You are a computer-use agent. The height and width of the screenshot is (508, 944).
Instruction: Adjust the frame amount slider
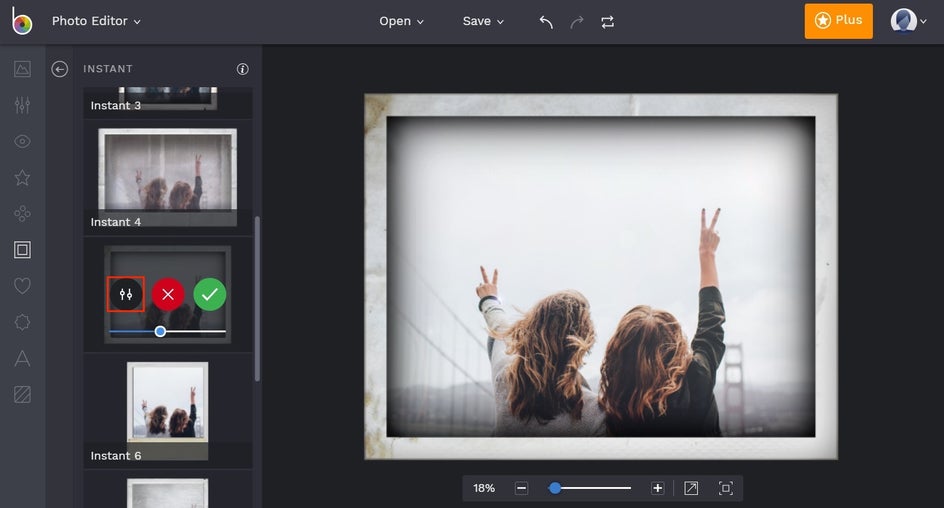click(167, 332)
